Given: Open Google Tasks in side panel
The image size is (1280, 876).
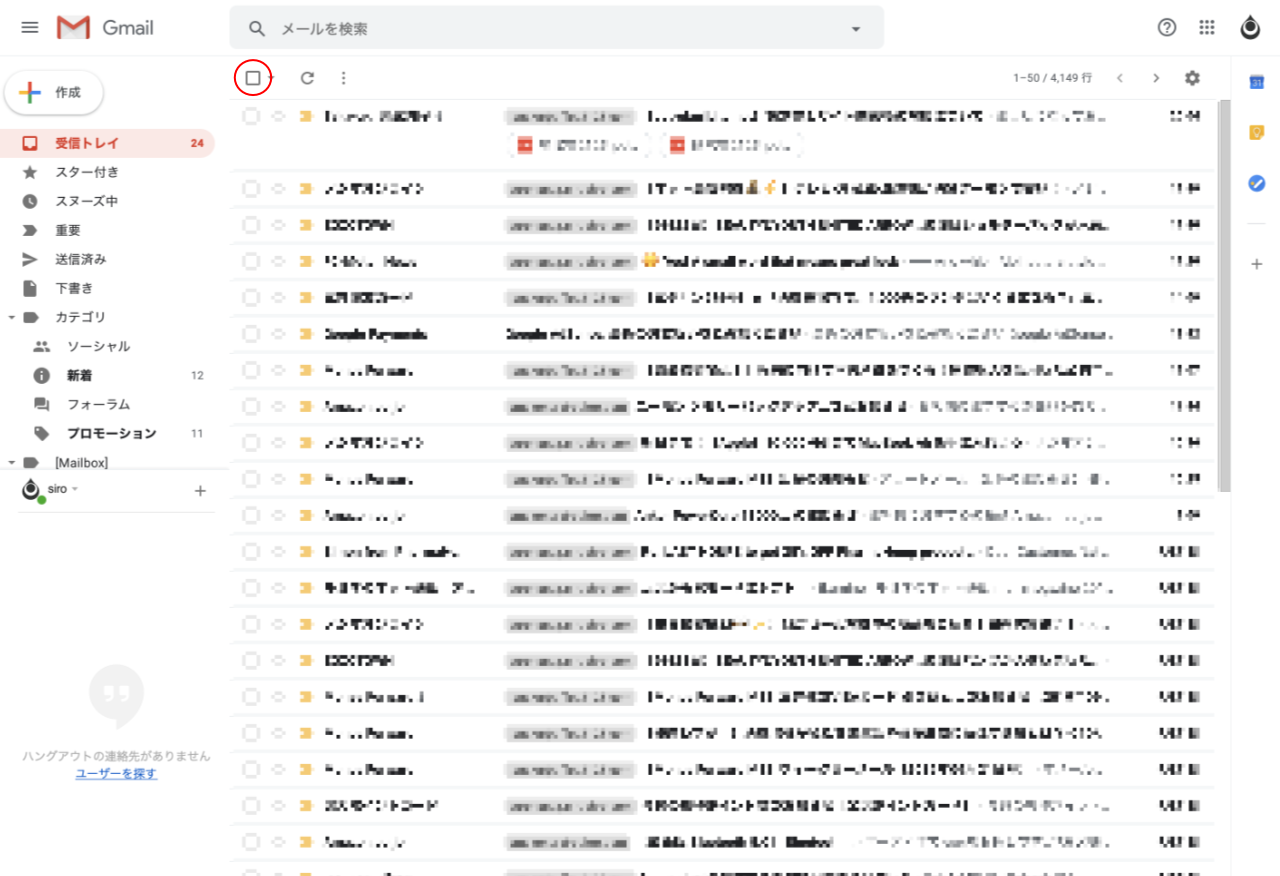Looking at the screenshot, I should pos(1257,184).
